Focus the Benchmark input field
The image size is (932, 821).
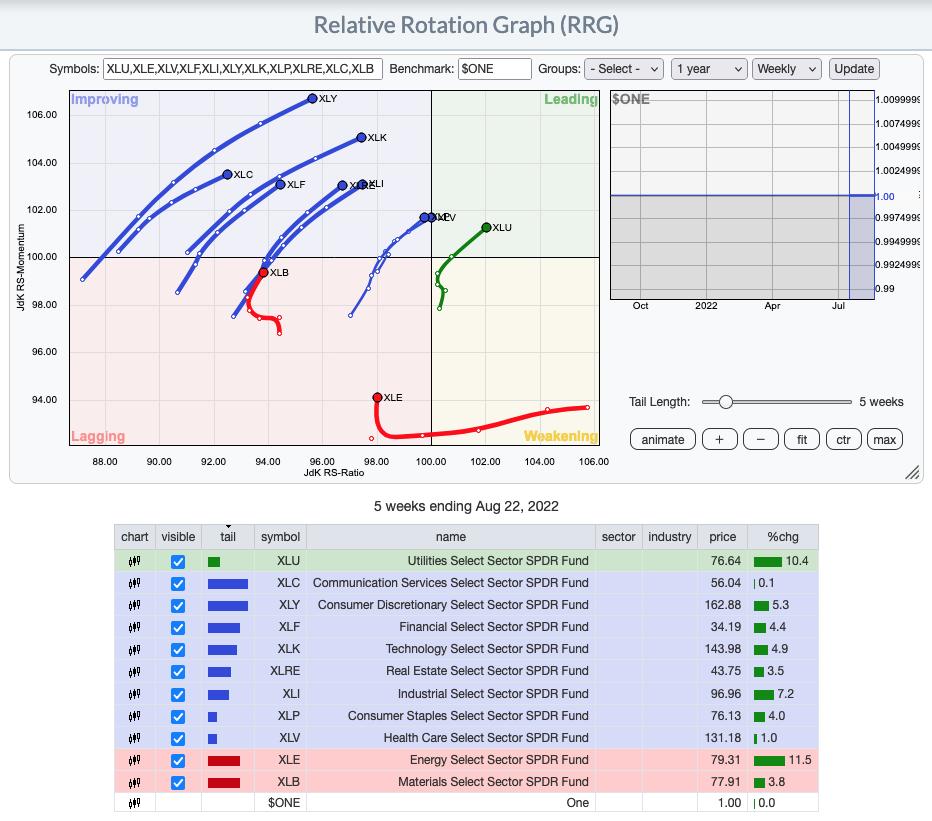495,69
